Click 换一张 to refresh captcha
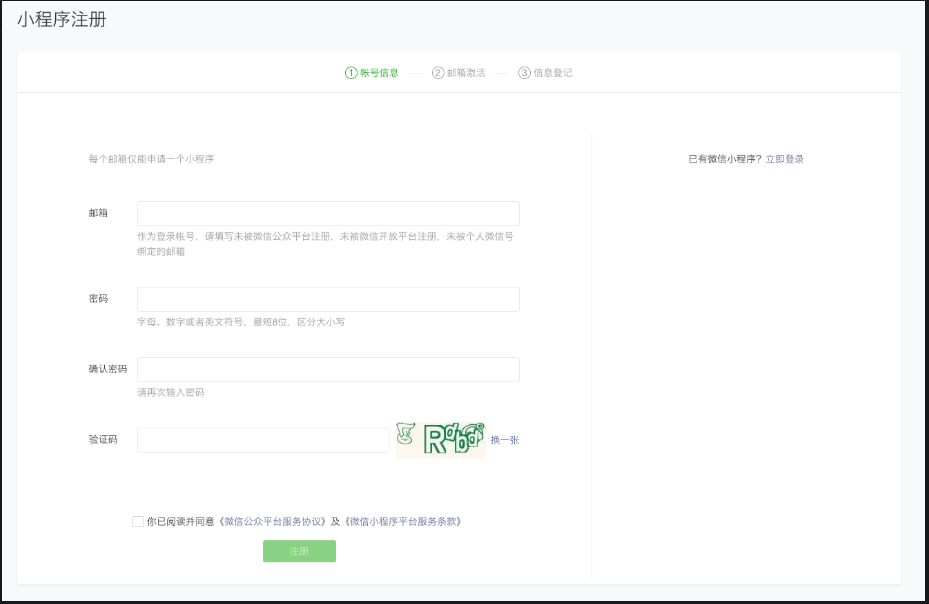The height and width of the screenshot is (604, 929). 505,440
